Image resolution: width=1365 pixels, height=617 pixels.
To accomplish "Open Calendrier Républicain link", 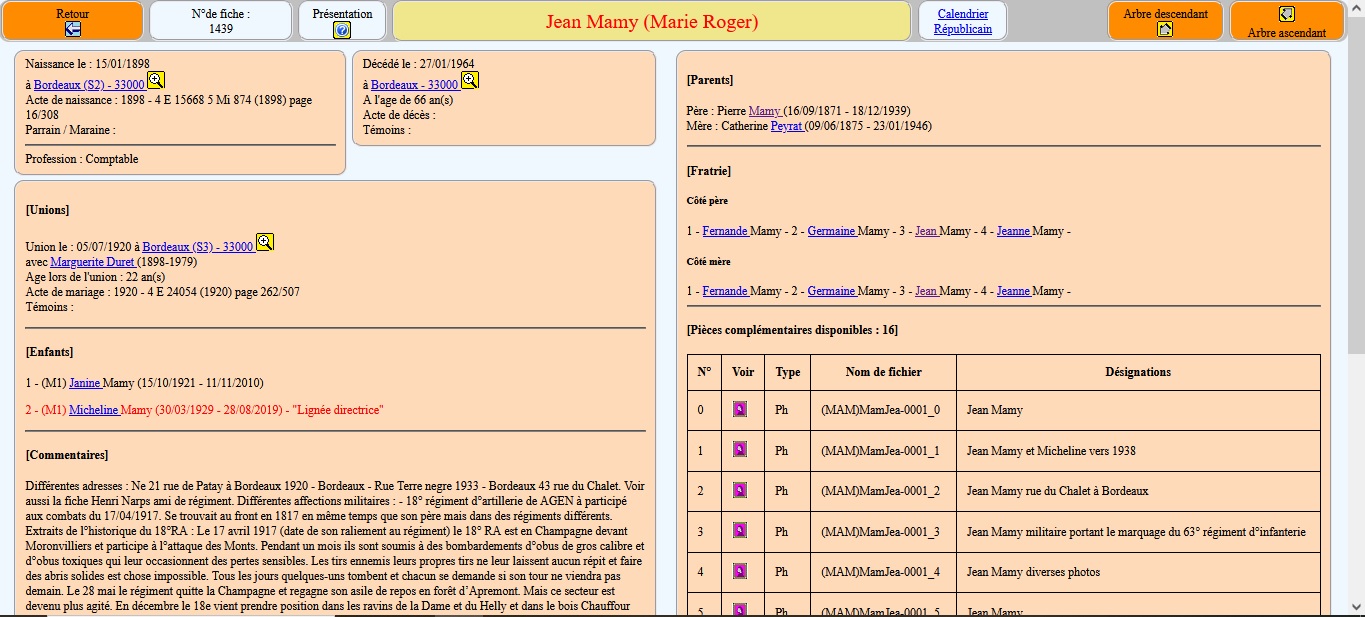I will [x=962, y=21].
